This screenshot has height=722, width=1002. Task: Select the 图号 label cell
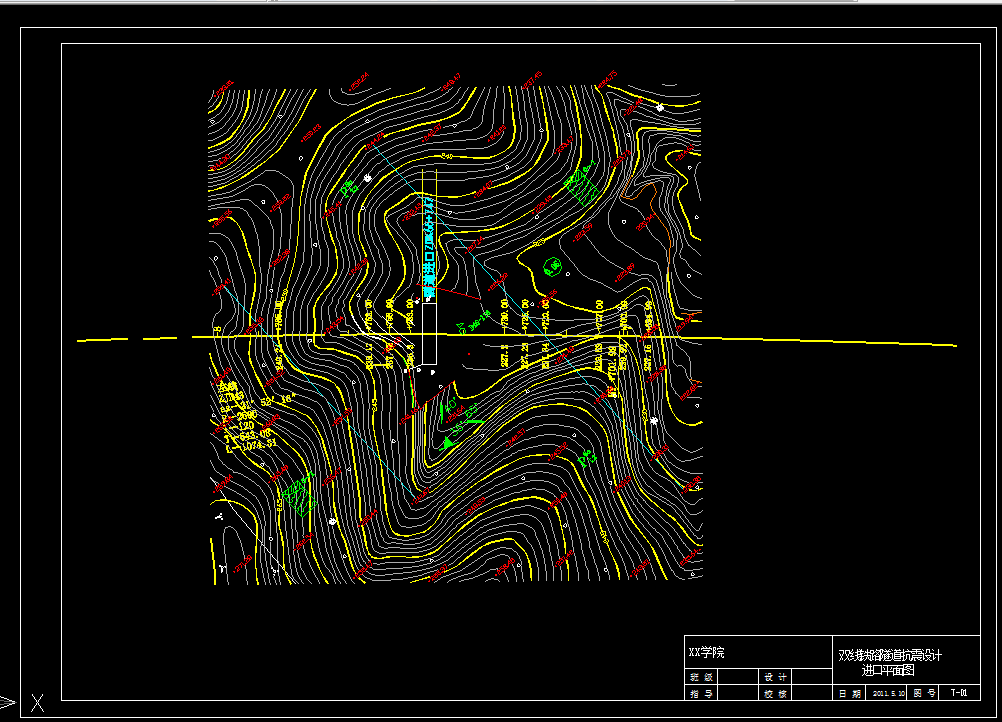[924, 693]
